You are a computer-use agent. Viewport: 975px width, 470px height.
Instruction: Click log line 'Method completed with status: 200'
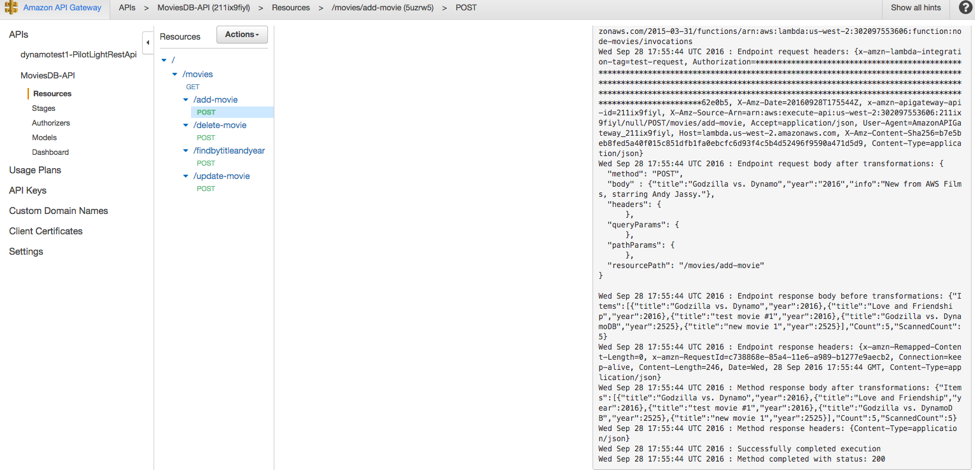(741, 458)
